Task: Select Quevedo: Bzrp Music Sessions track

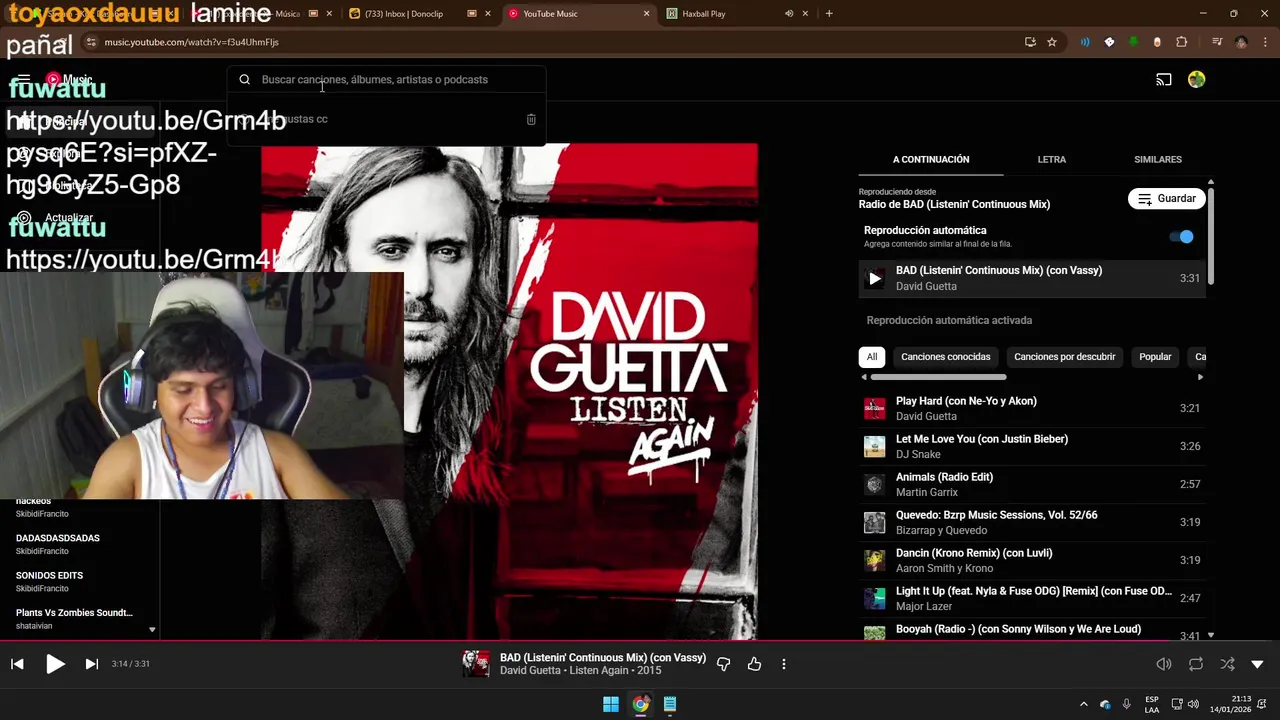Action: [1032, 522]
